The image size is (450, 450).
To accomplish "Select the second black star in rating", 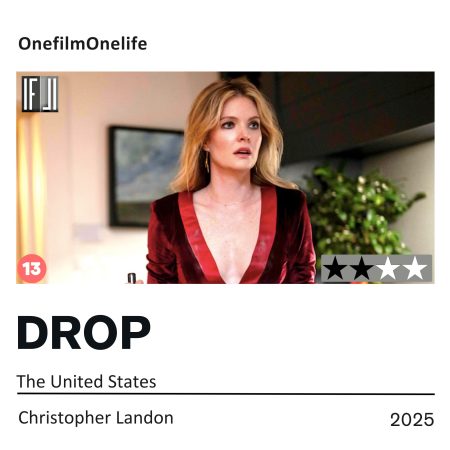I will coord(362,268).
